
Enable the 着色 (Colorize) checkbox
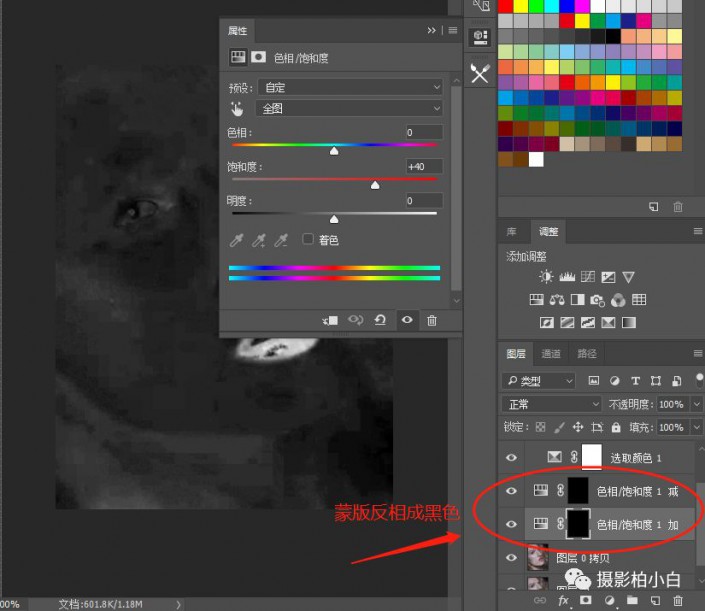pyautogui.click(x=308, y=240)
